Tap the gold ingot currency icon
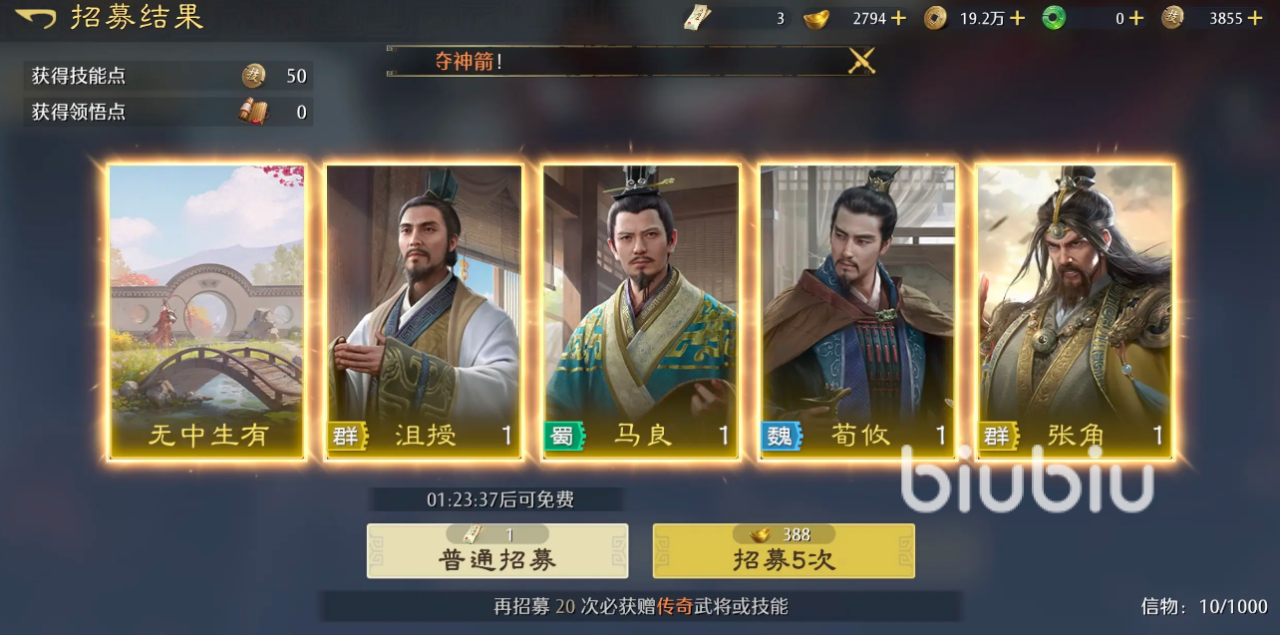This screenshot has height=635, width=1280. click(x=817, y=18)
